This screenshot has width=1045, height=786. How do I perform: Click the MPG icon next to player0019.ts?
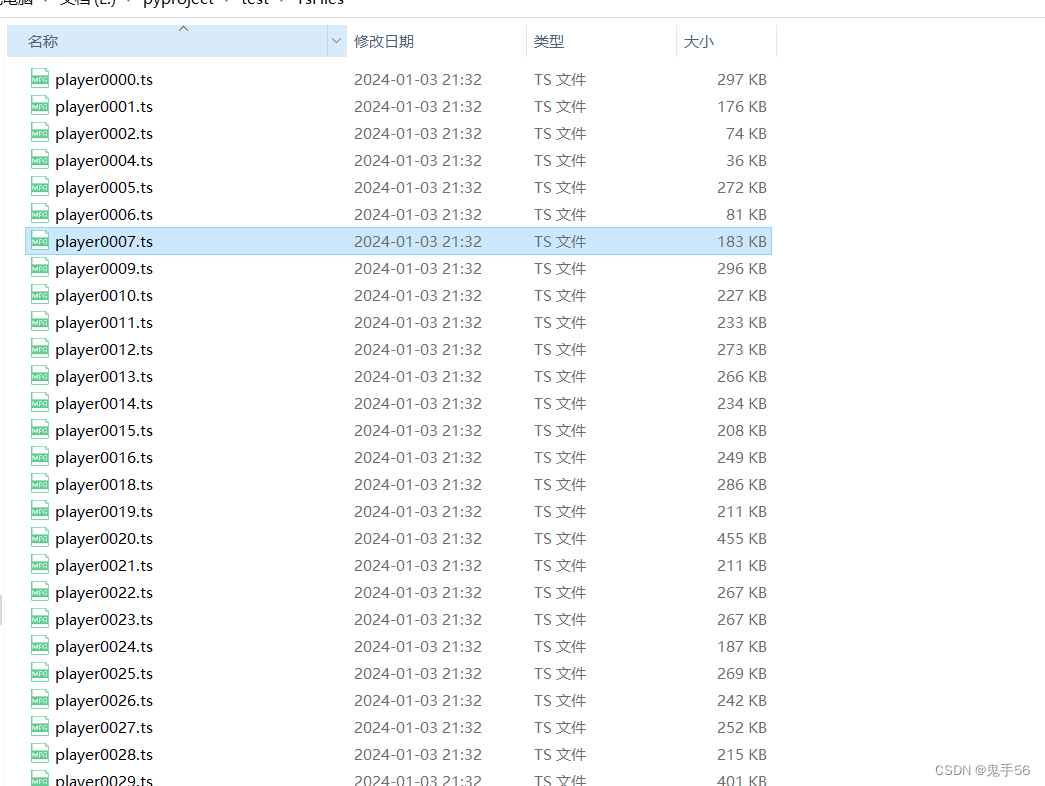[40, 511]
